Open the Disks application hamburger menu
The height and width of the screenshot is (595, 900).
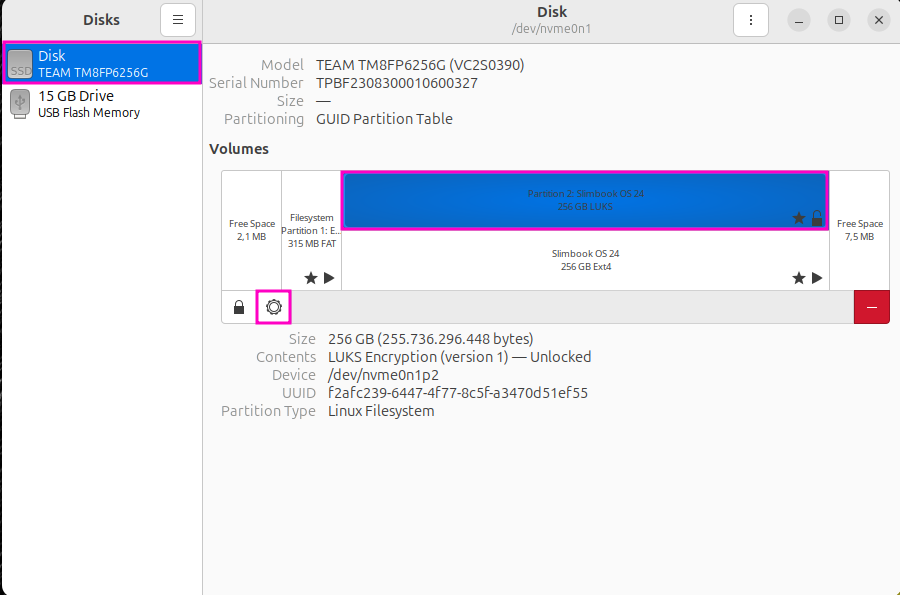coord(178,20)
